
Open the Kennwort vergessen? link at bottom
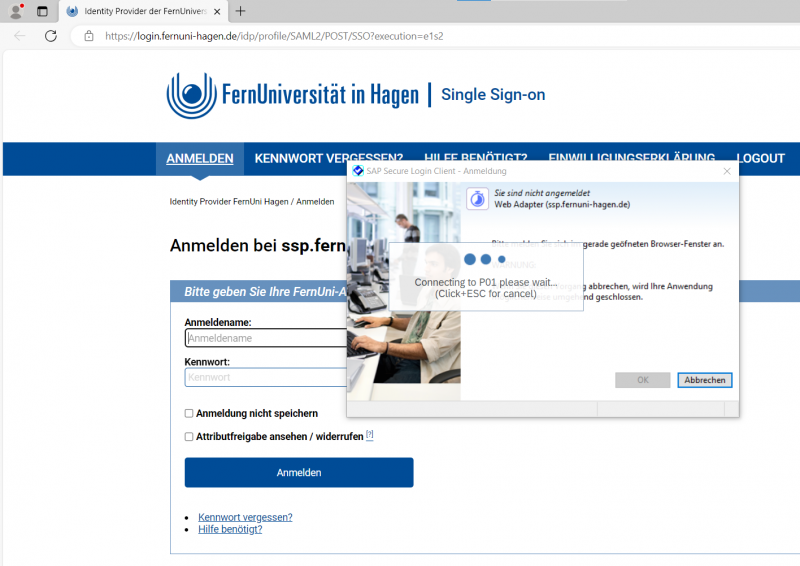[x=245, y=517]
